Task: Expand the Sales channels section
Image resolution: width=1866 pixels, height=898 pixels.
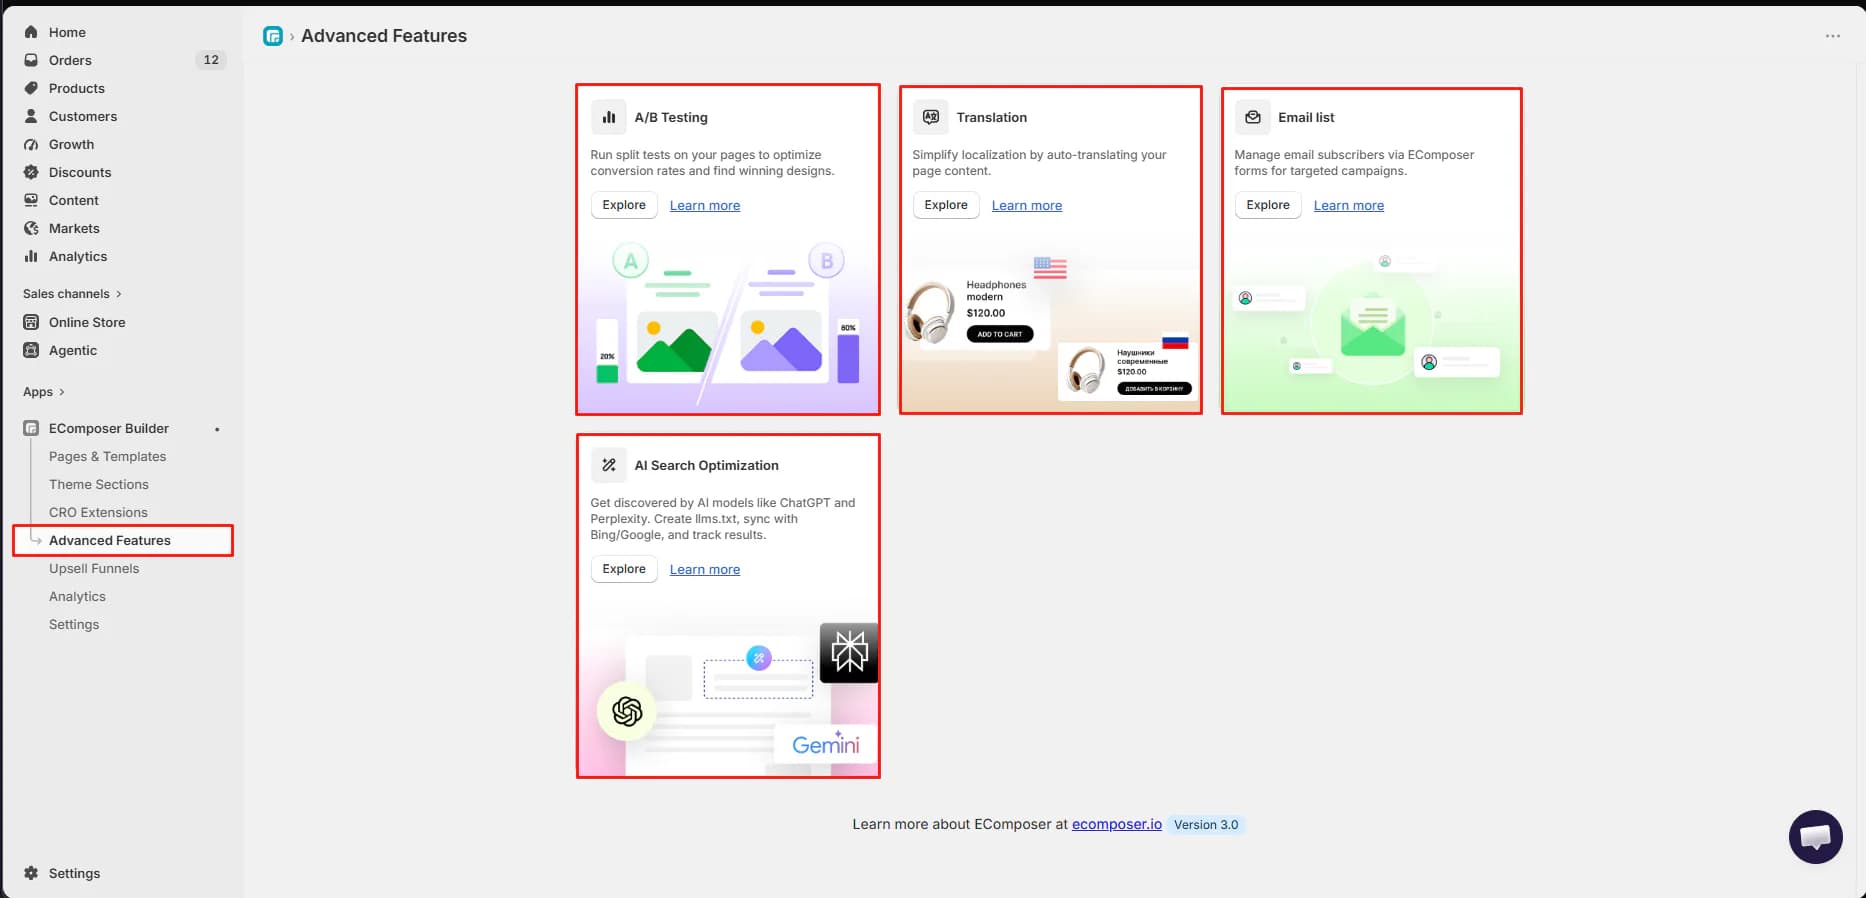Action: click(72, 294)
